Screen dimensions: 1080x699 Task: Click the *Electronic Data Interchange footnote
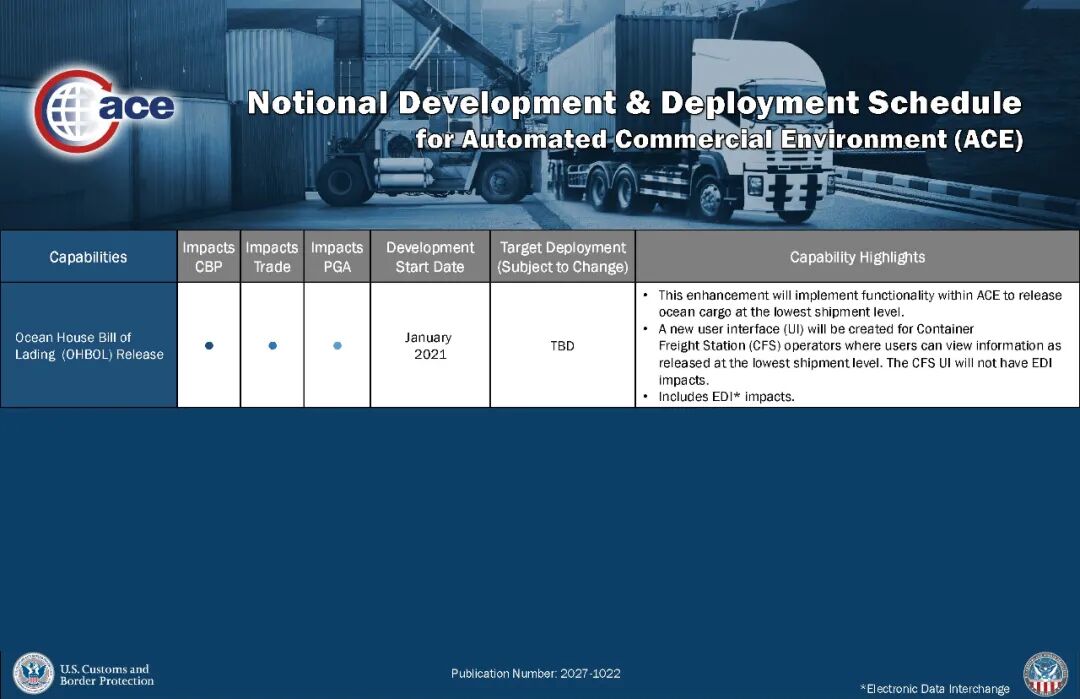tap(935, 689)
